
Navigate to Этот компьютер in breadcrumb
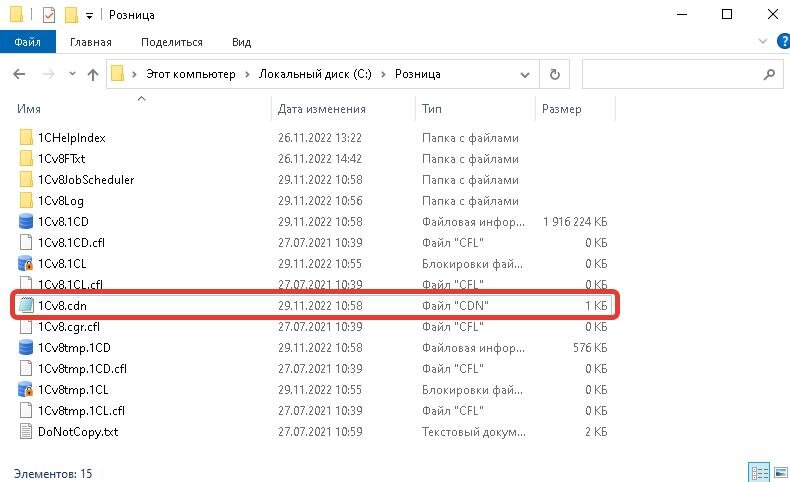[x=190, y=74]
